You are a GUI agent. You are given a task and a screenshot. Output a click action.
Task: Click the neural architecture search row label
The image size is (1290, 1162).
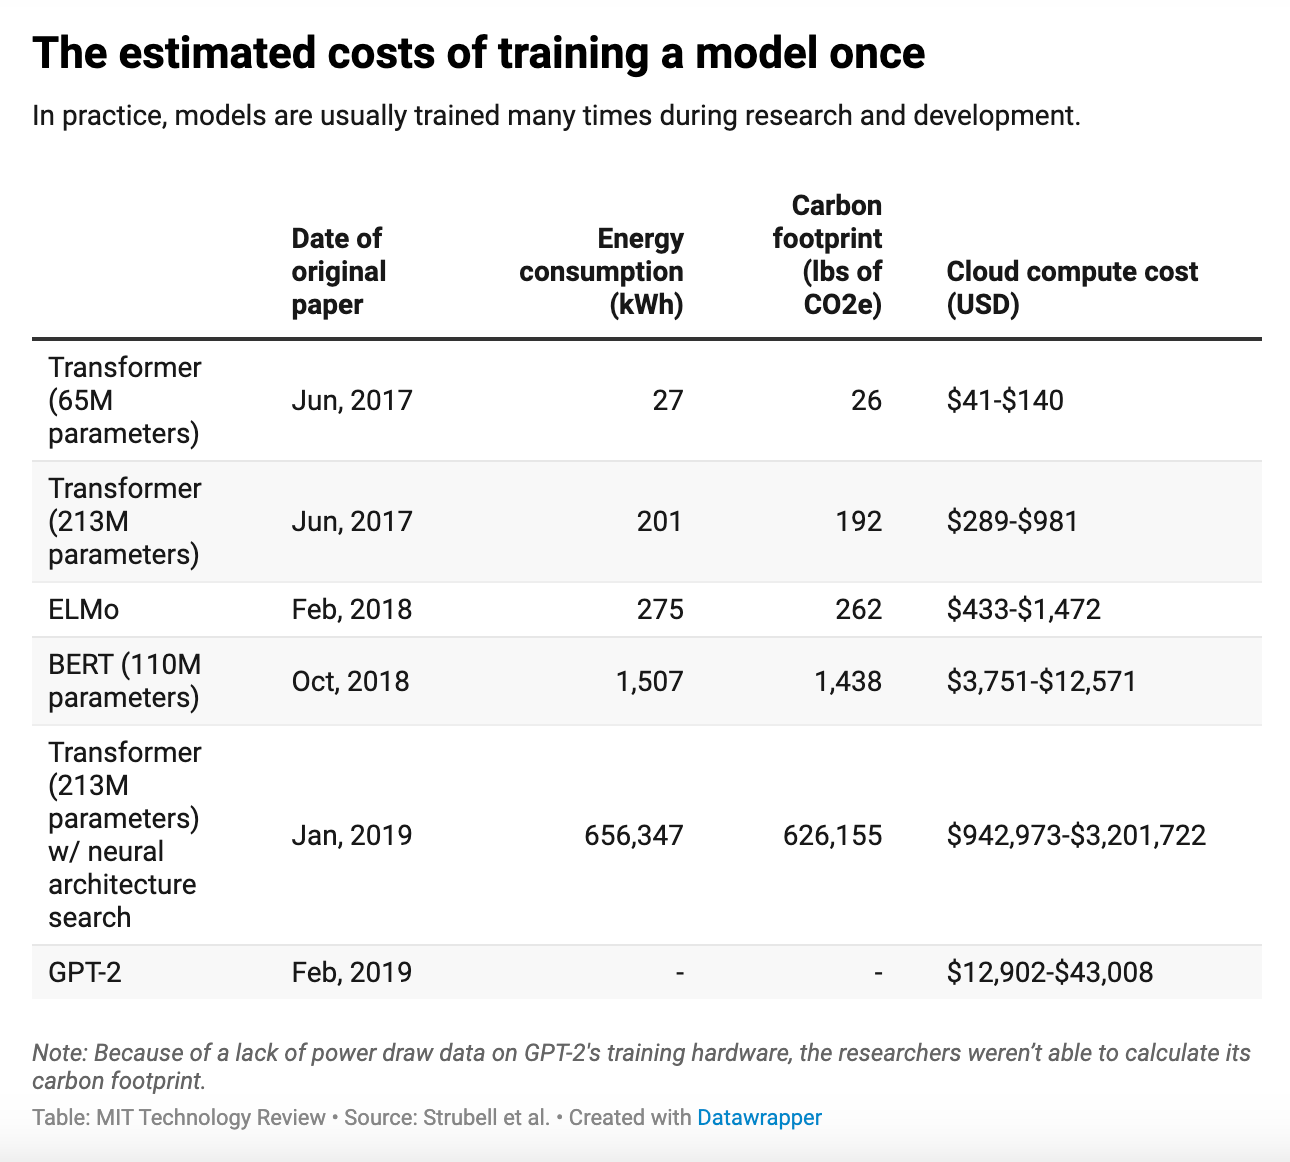click(x=124, y=835)
